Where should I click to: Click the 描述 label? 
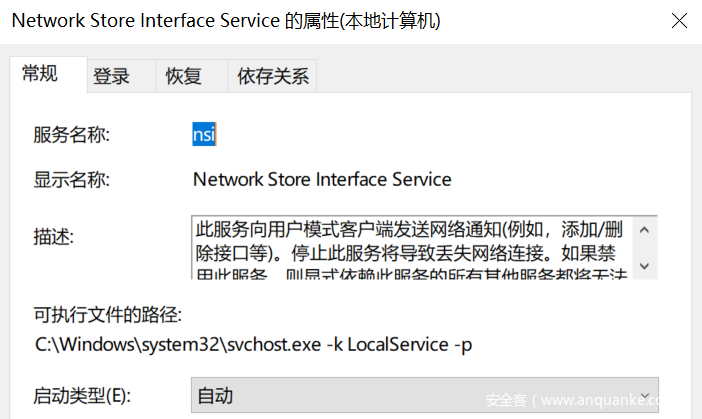point(55,236)
